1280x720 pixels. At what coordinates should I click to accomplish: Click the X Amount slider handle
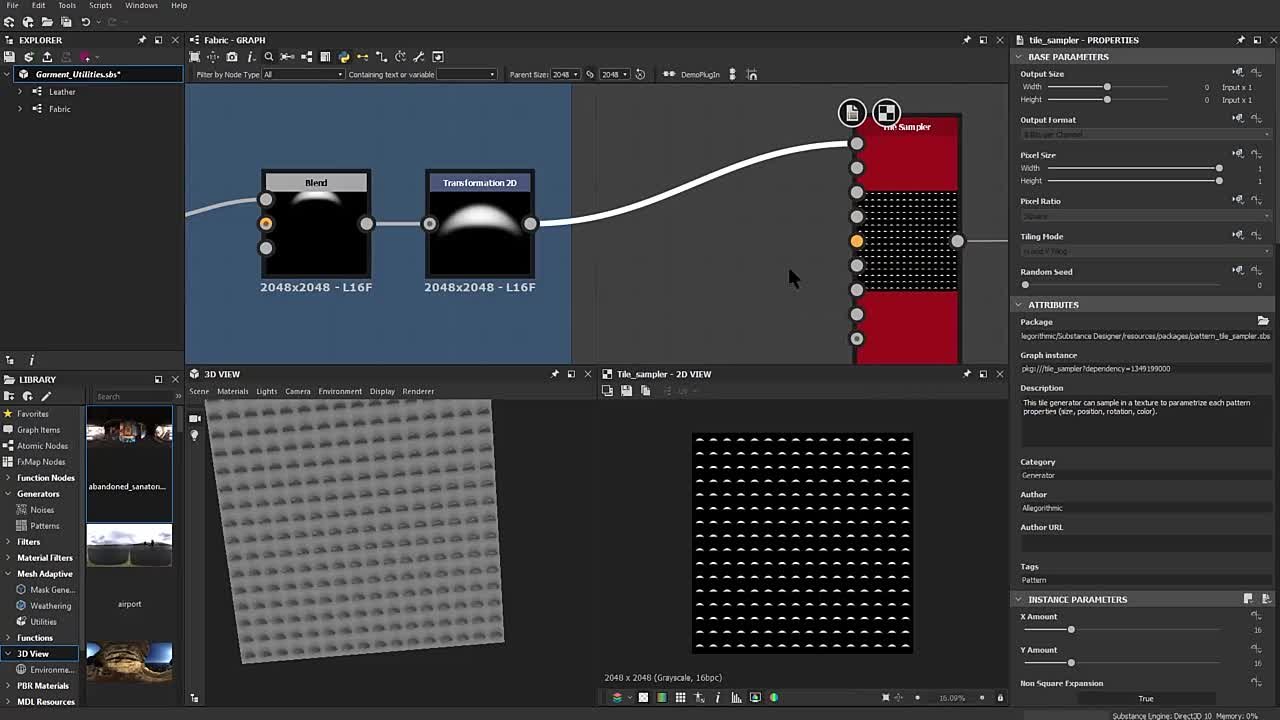pyautogui.click(x=1071, y=630)
